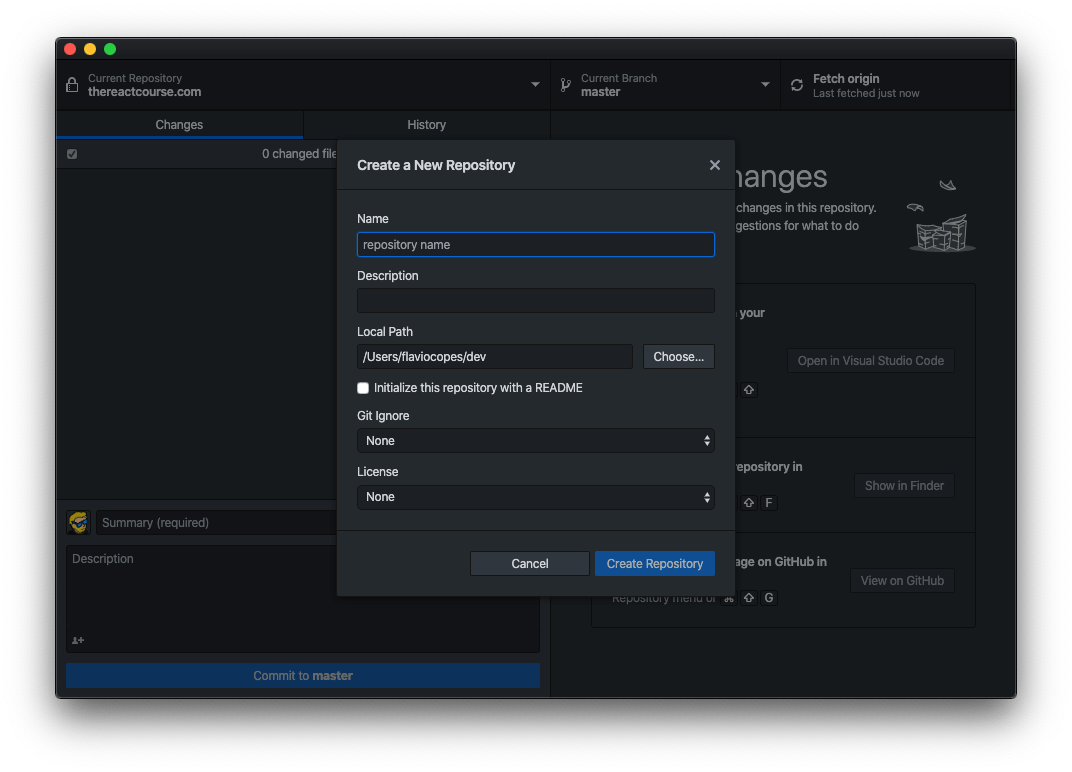Click the add co-authors icon in Description box
Viewport: 1072px width, 772px height.
[78, 640]
